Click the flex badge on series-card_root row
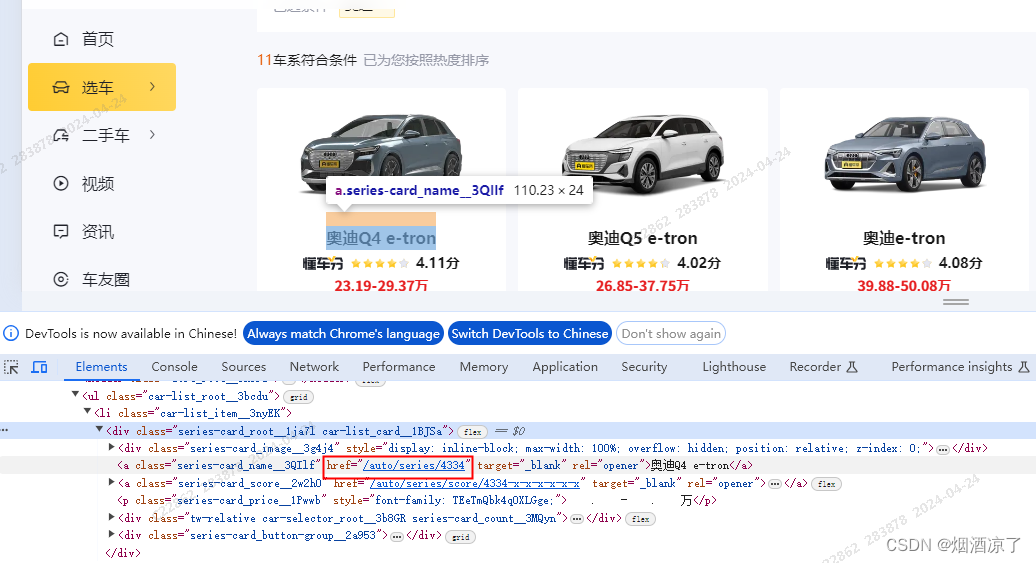The height and width of the screenshot is (563, 1036). 472,432
